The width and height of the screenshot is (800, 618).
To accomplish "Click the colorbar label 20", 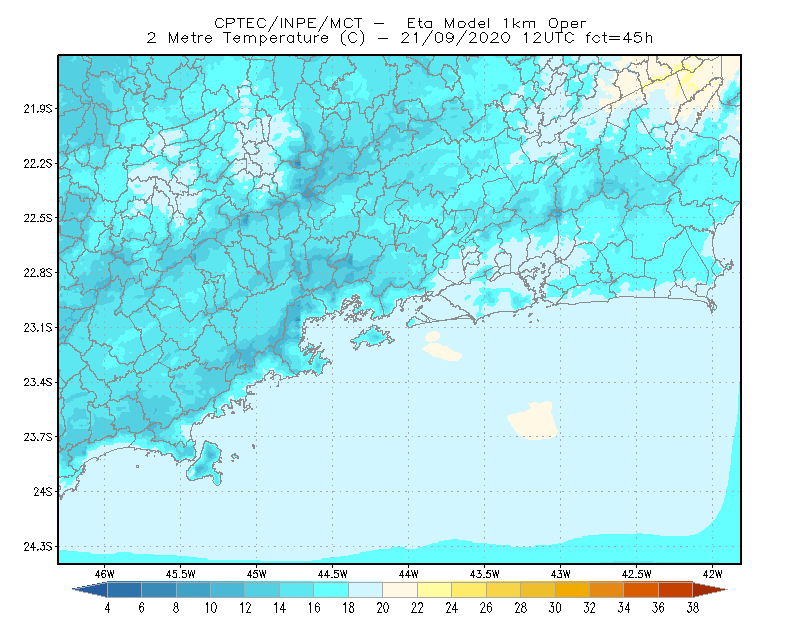I will 383,608.
